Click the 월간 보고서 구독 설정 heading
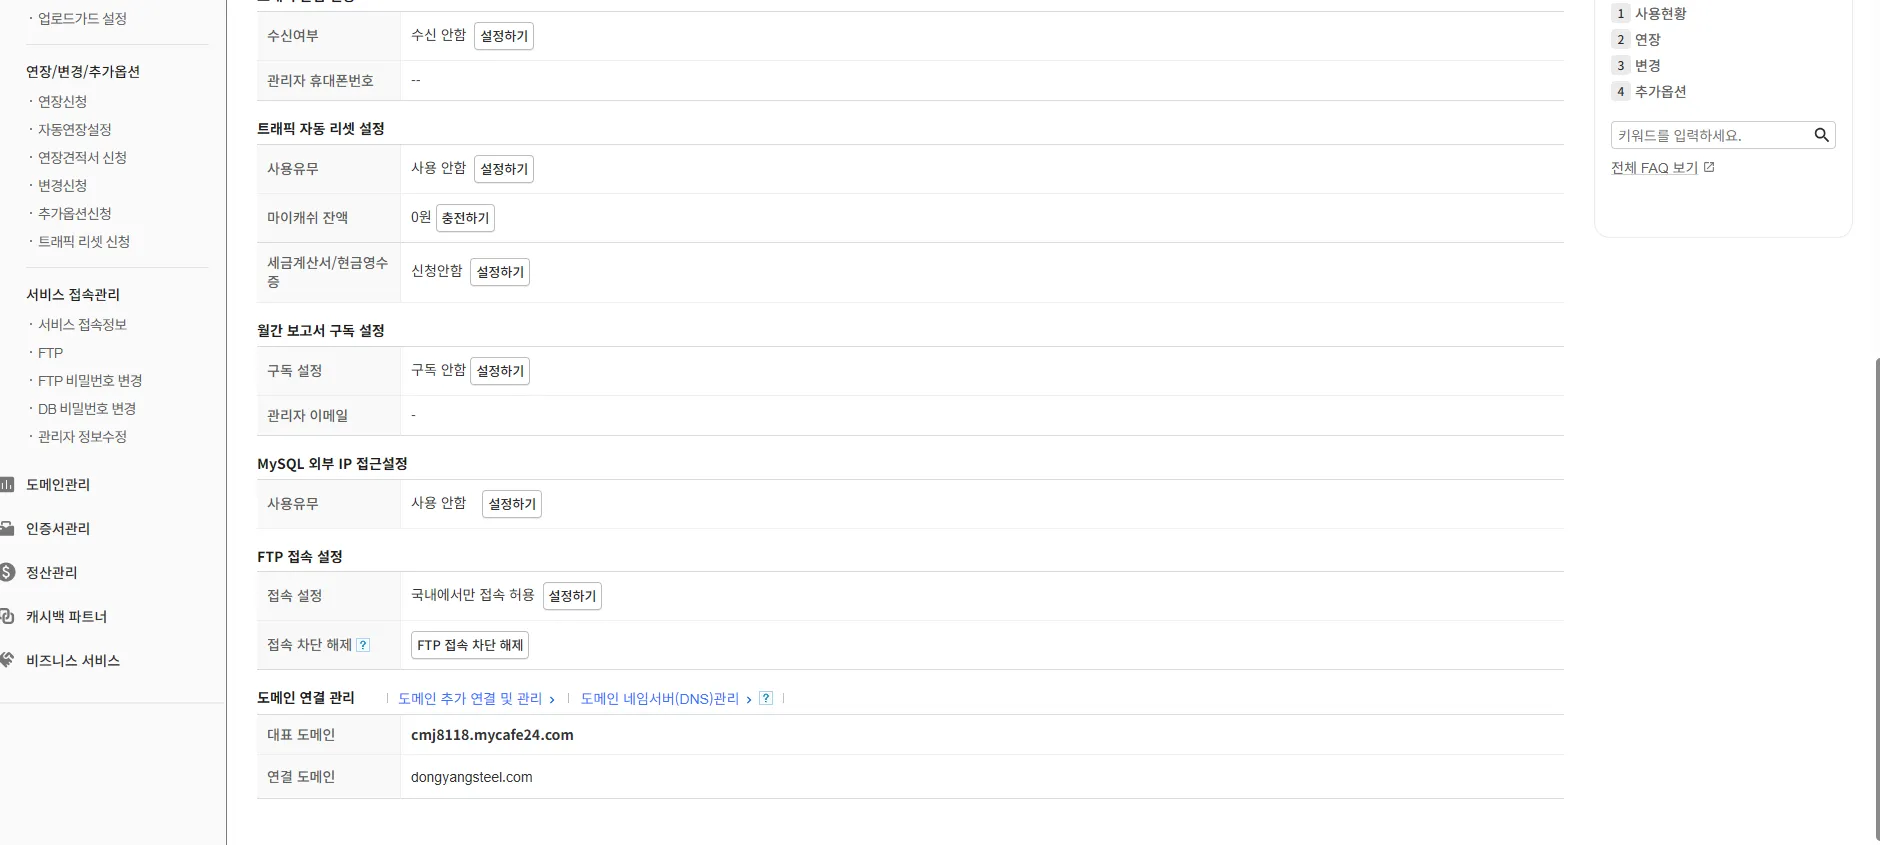This screenshot has width=1880, height=845. tap(321, 330)
